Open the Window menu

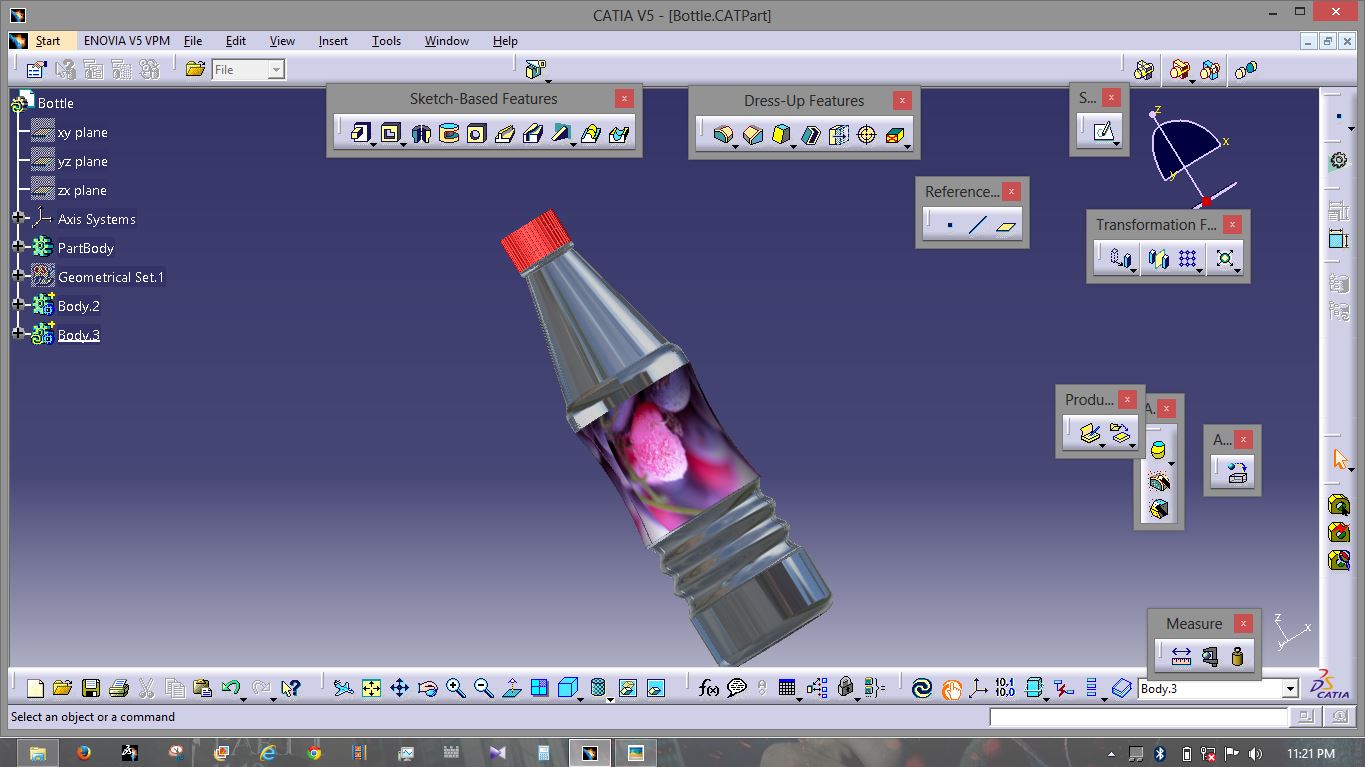coord(447,41)
